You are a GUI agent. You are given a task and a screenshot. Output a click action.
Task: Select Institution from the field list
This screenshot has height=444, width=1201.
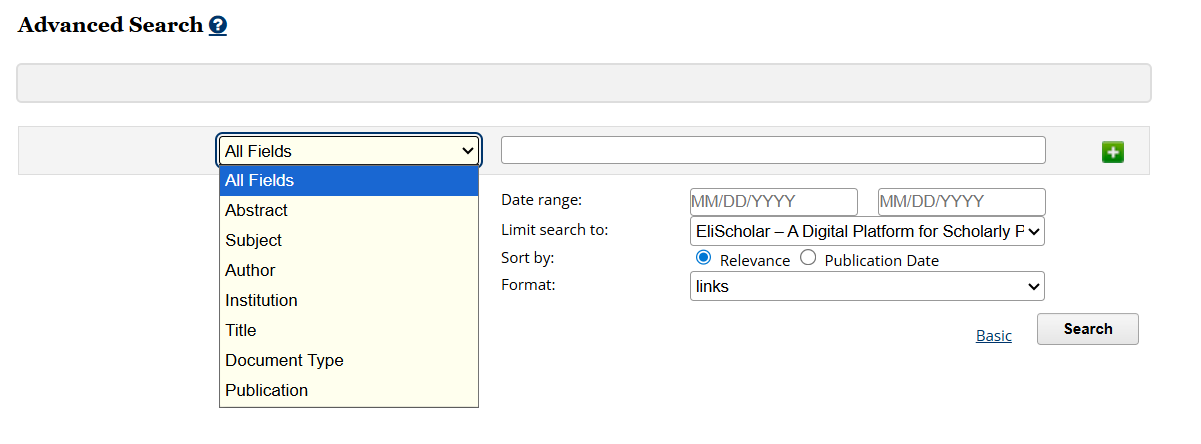click(x=348, y=301)
